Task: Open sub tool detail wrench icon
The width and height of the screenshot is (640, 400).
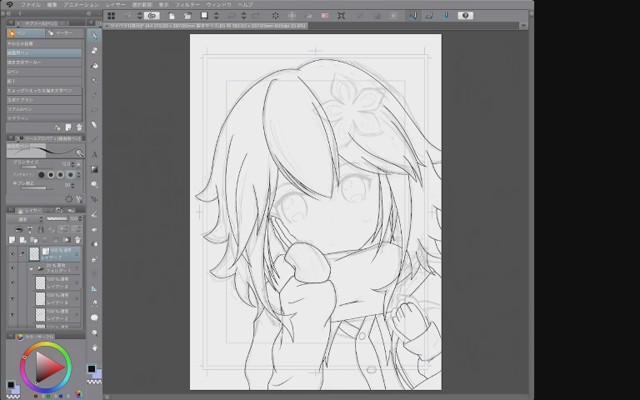Action: tap(79, 199)
